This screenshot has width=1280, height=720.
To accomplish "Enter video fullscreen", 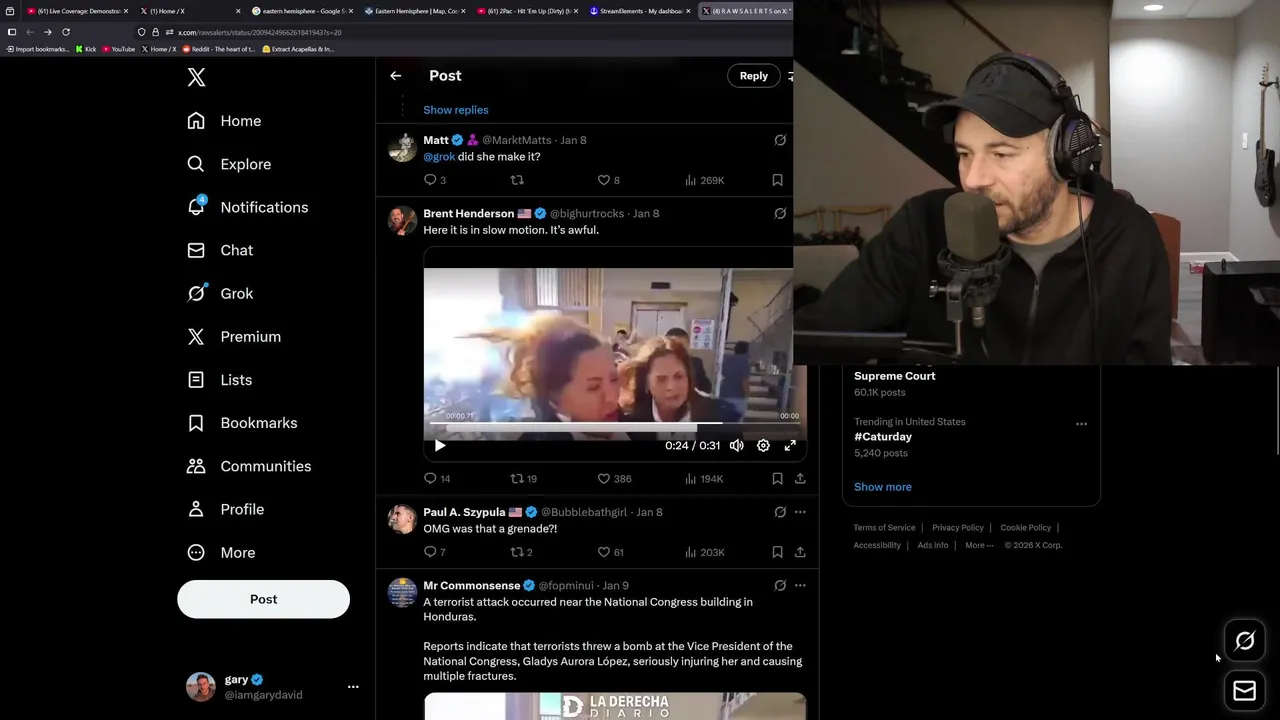I will pyautogui.click(x=790, y=446).
